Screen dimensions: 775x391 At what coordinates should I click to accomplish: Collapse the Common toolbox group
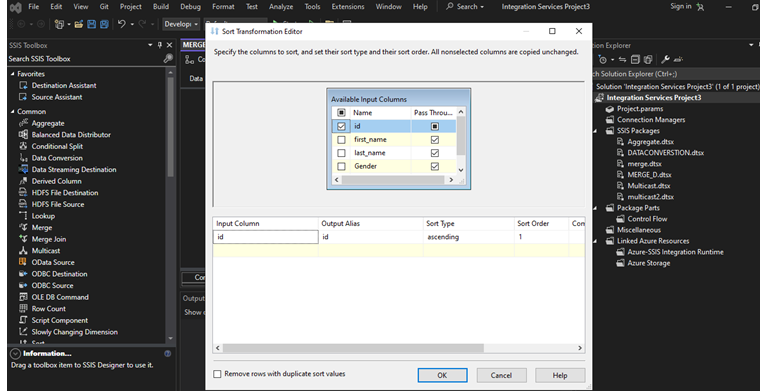(x=12, y=112)
